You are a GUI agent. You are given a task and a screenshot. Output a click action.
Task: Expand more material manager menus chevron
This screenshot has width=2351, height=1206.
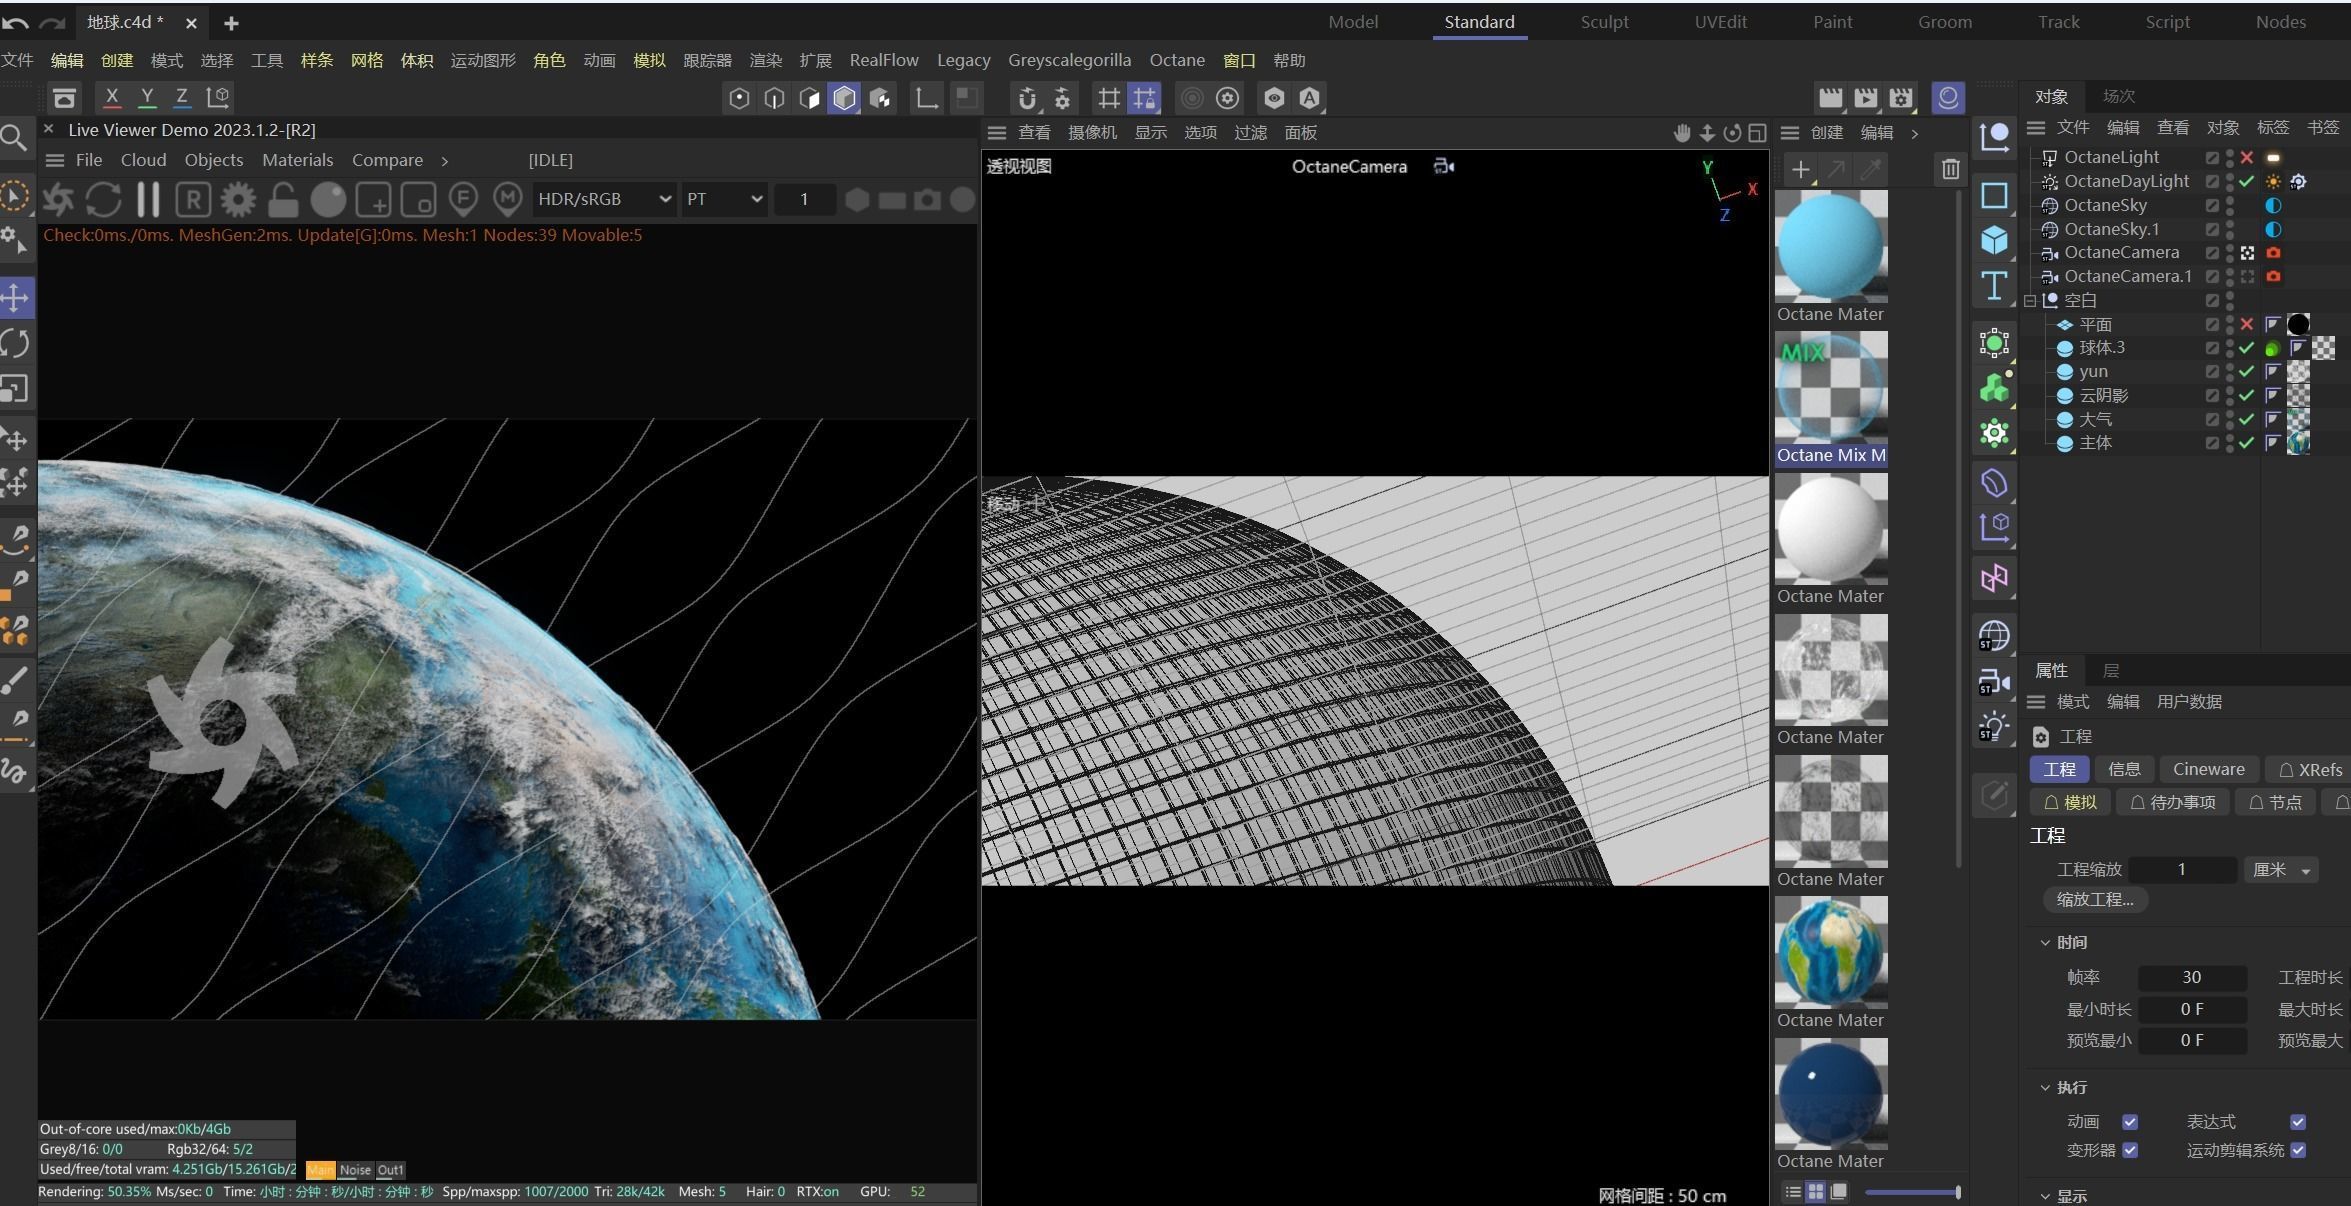(x=1914, y=133)
